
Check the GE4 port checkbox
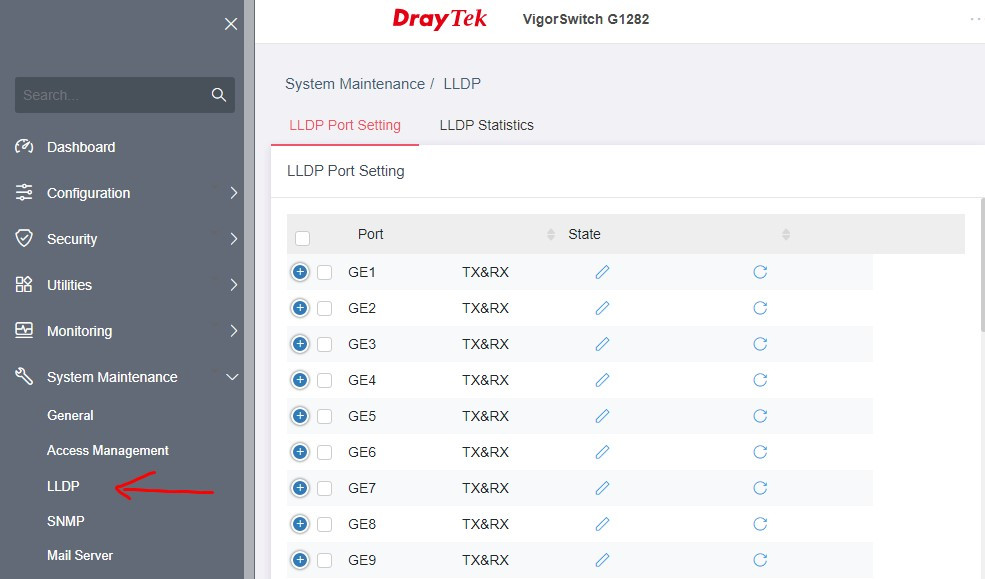tap(325, 381)
